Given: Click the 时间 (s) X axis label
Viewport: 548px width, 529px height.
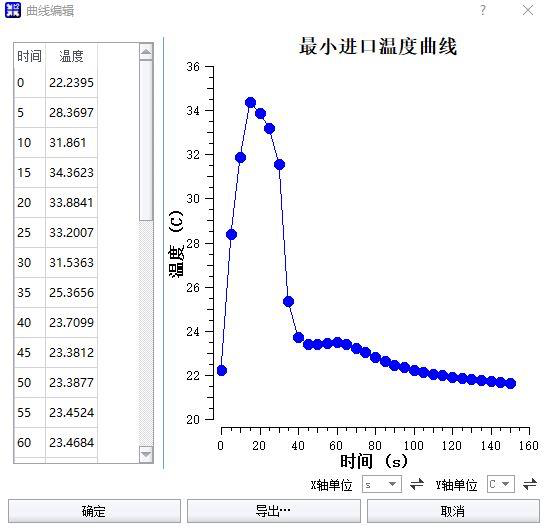Looking at the screenshot, I should (x=374, y=461).
